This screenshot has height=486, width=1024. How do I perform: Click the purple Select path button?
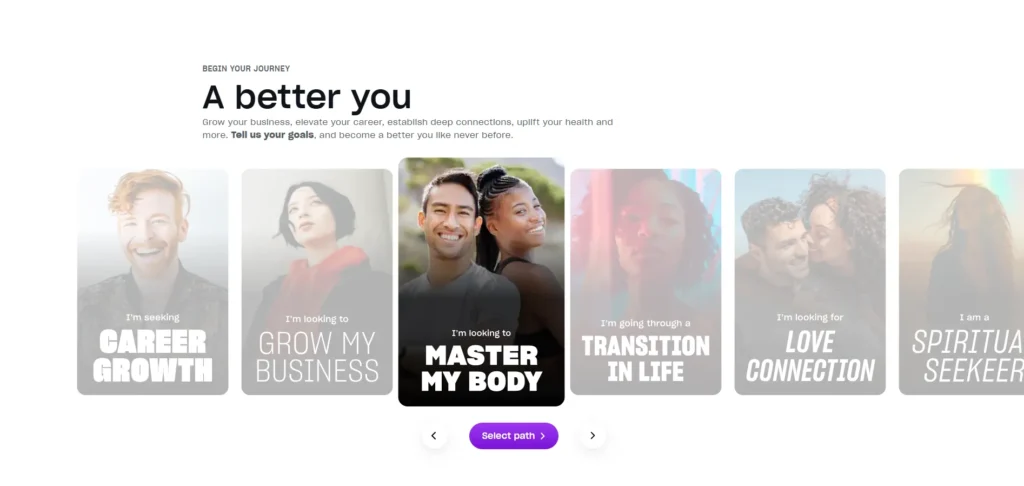click(x=513, y=436)
